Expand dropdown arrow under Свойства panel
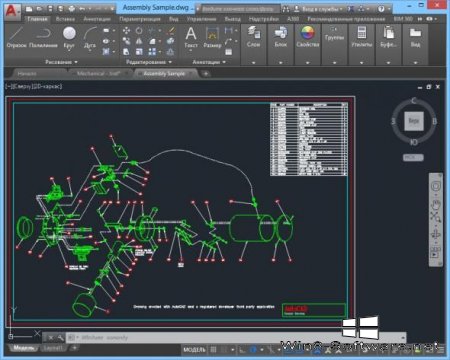450x360 pixels. click(308, 62)
